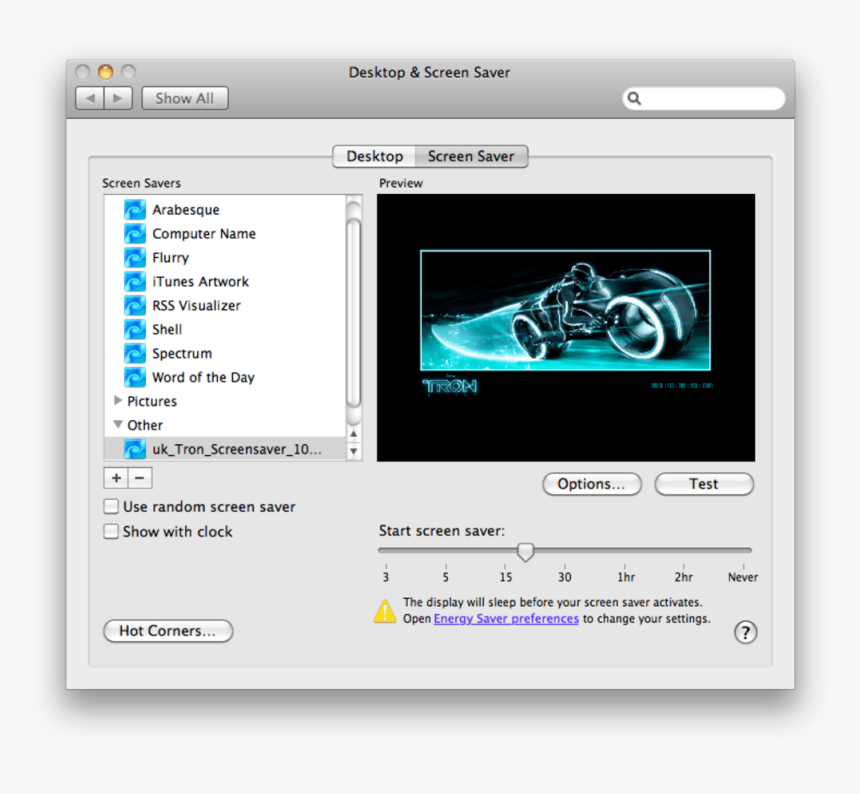The height and width of the screenshot is (794, 860).
Task: Select Computer Name in the list
Action: pyautogui.click(x=225, y=234)
